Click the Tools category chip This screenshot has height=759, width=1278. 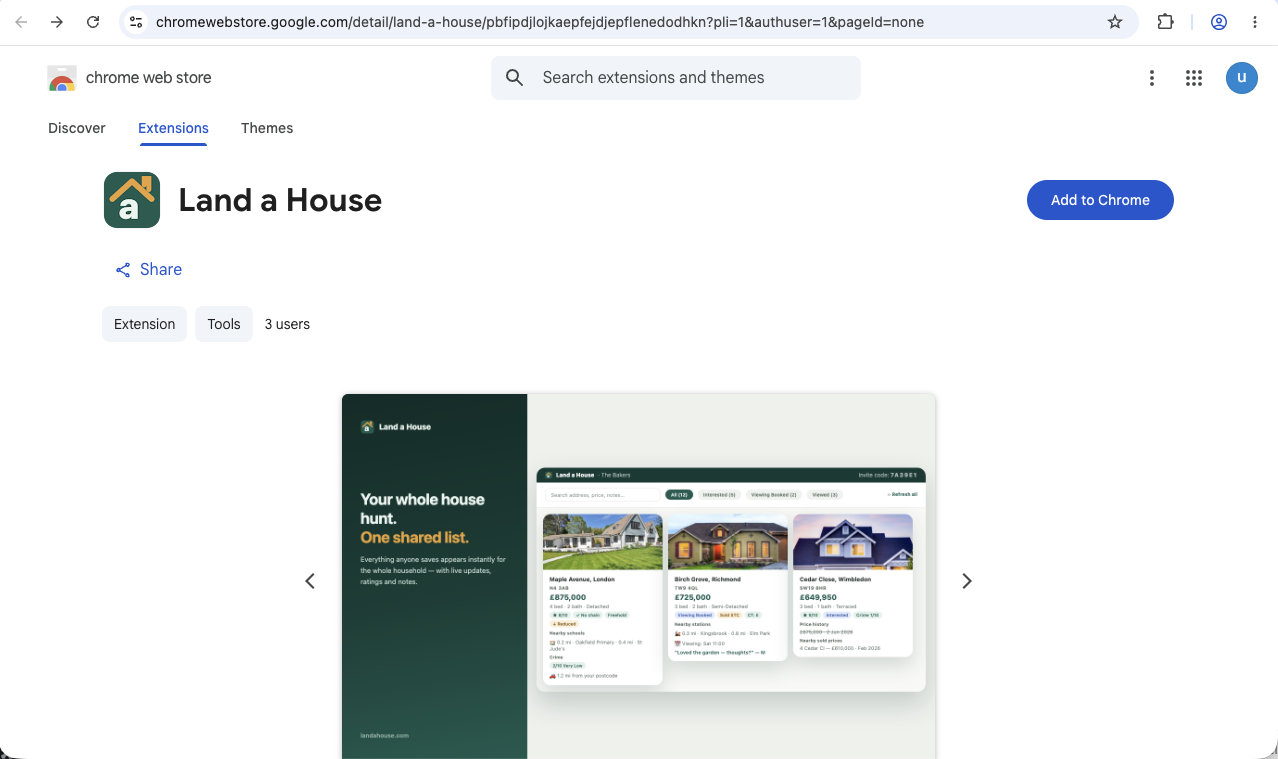pyautogui.click(x=224, y=324)
